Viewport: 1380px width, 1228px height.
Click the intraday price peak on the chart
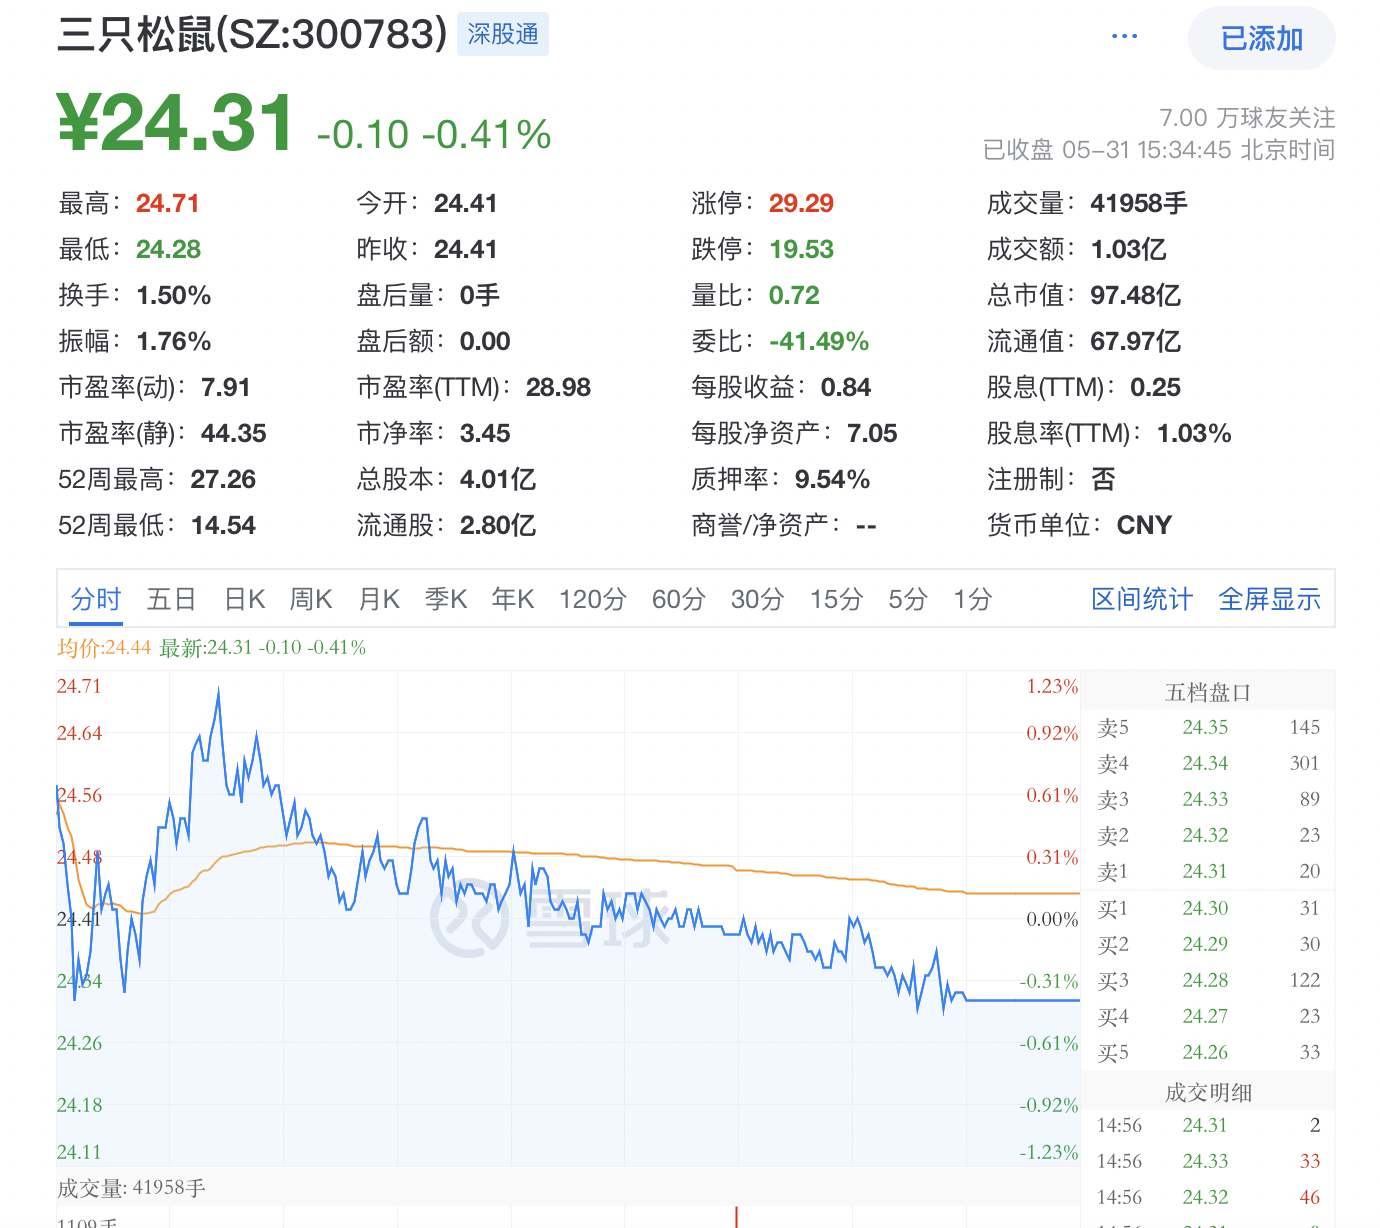coord(219,690)
